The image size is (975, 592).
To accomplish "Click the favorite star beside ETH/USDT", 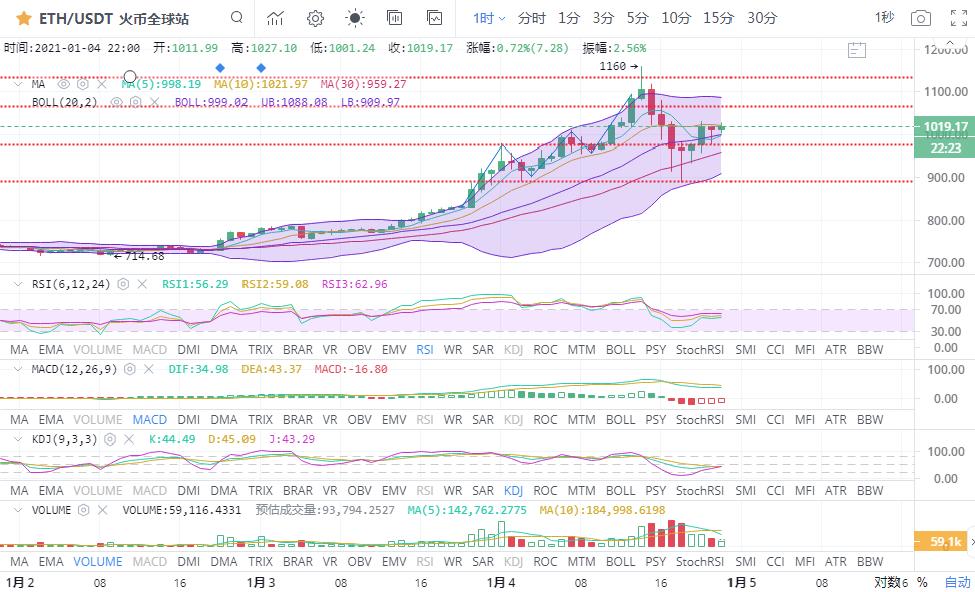I will 23,18.
